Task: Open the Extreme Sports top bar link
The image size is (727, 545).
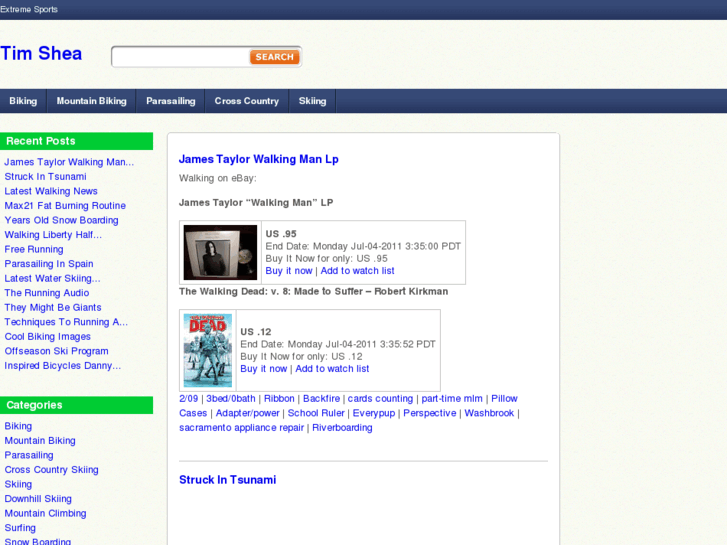Action: tap(29, 9)
